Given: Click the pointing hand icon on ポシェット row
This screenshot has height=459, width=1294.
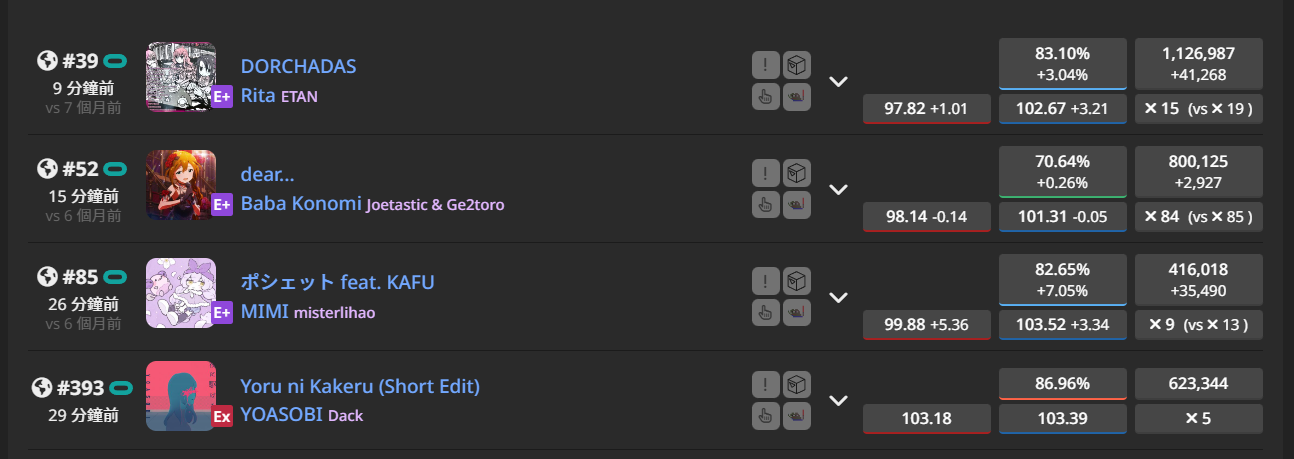Looking at the screenshot, I should (765, 312).
